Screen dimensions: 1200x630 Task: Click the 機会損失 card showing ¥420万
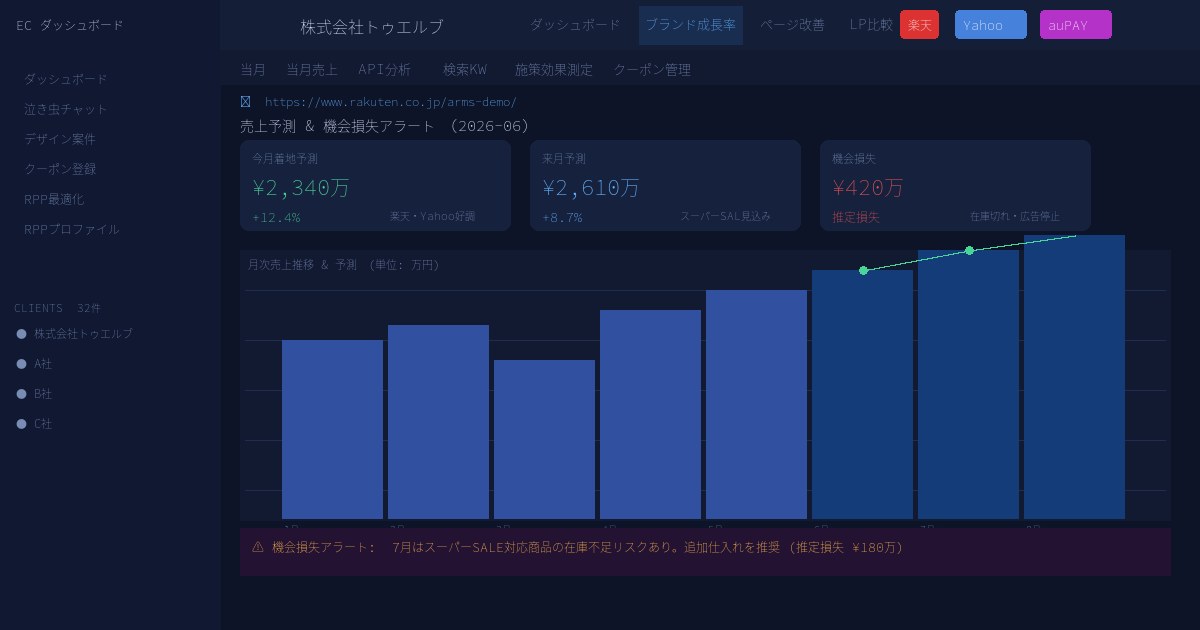(955, 185)
